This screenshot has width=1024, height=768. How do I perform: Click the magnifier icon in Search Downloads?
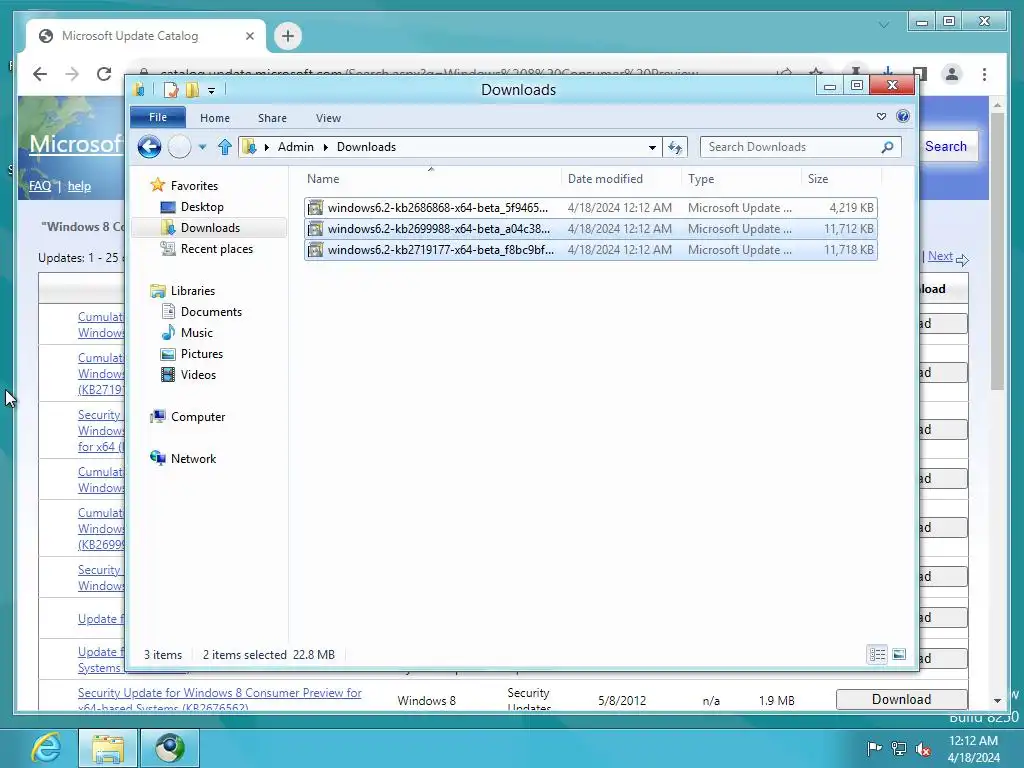pyautogui.click(x=887, y=147)
